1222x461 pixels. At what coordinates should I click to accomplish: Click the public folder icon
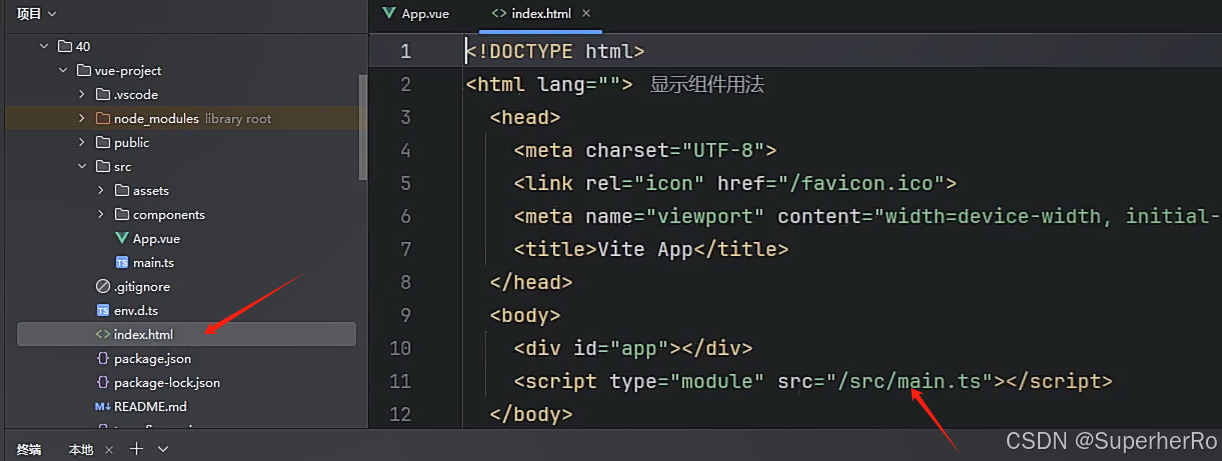click(x=103, y=142)
